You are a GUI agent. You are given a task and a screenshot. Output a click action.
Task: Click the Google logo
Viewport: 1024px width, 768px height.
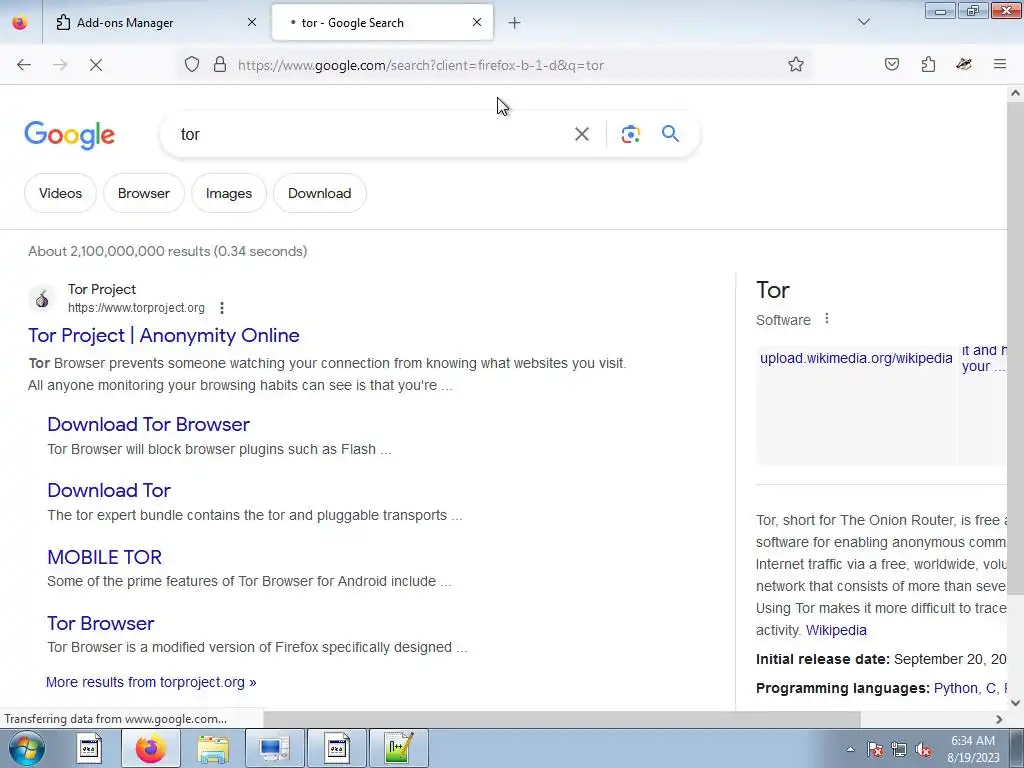[69, 135]
